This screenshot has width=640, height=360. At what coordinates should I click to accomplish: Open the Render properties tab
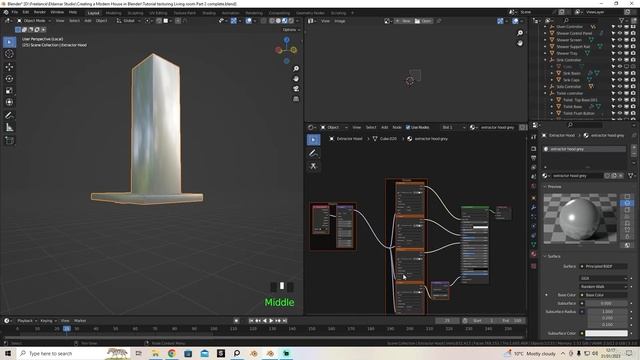tap(533, 149)
